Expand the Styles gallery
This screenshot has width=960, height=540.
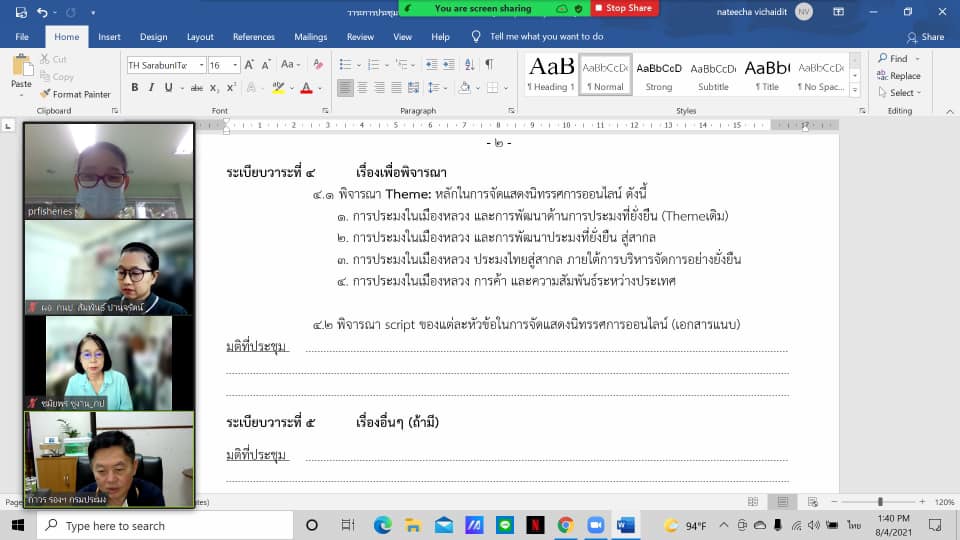pos(855,90)
